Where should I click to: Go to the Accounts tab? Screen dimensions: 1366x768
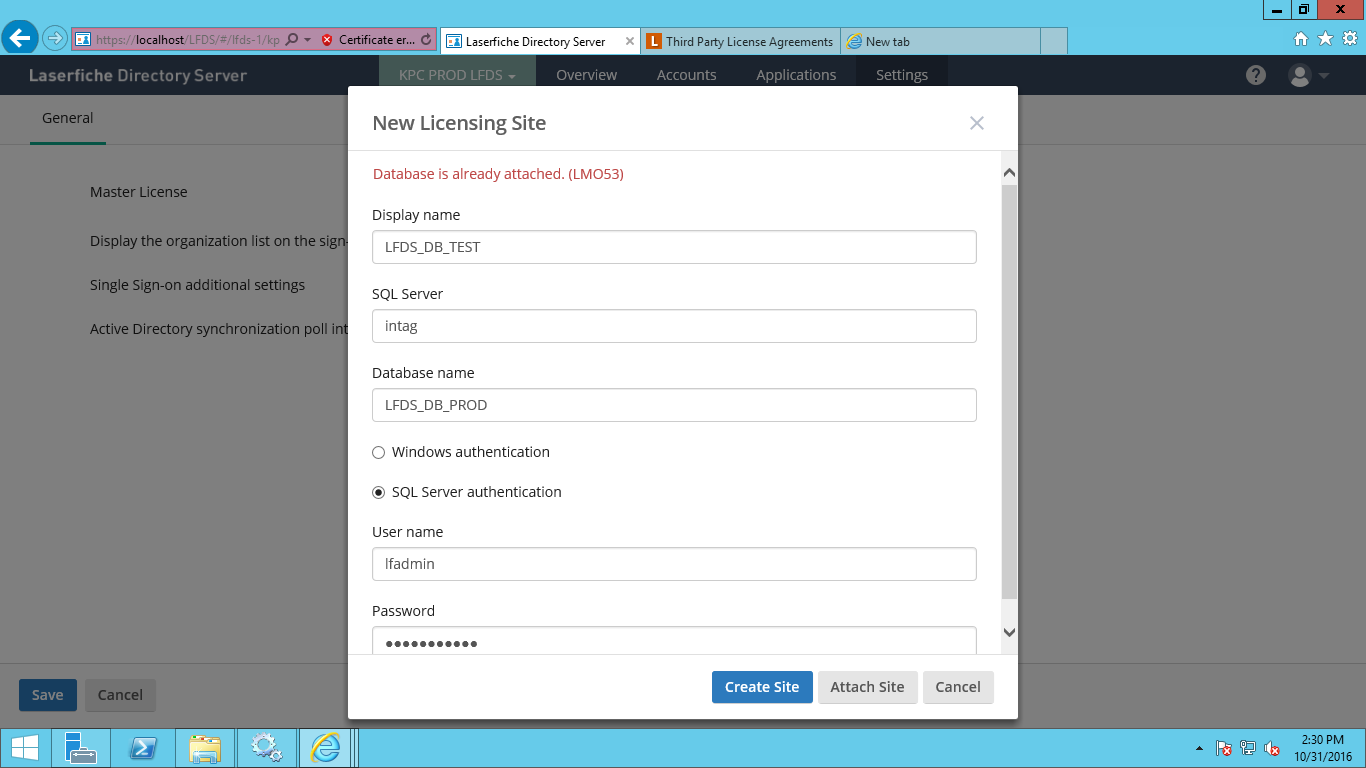pos(686,75)
